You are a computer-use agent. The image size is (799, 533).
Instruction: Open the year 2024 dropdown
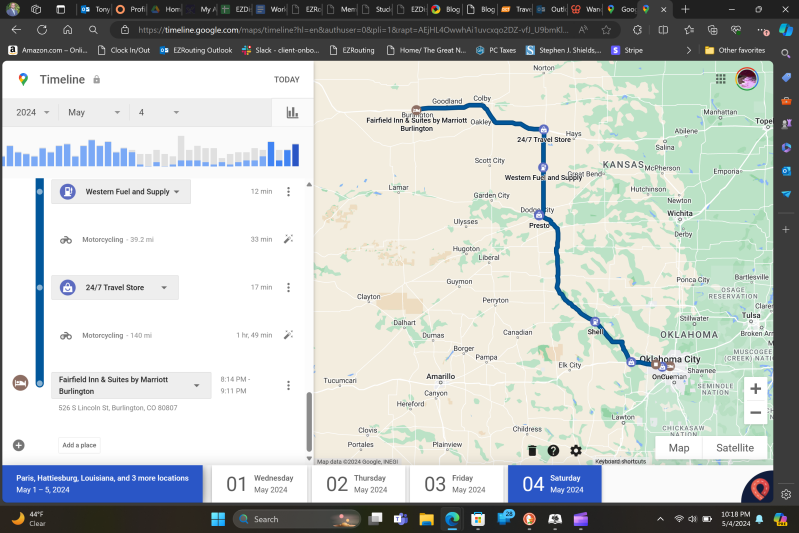coord(33,113)
